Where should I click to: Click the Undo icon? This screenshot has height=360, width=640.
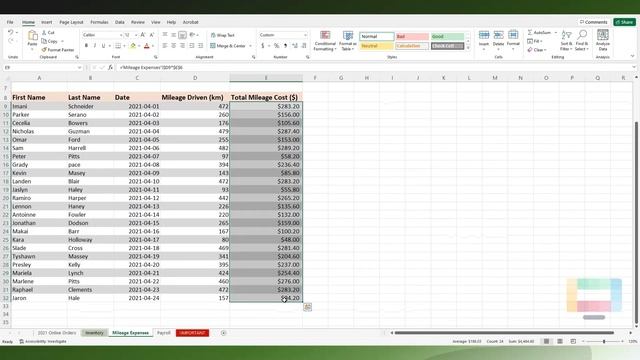[11, 32]
